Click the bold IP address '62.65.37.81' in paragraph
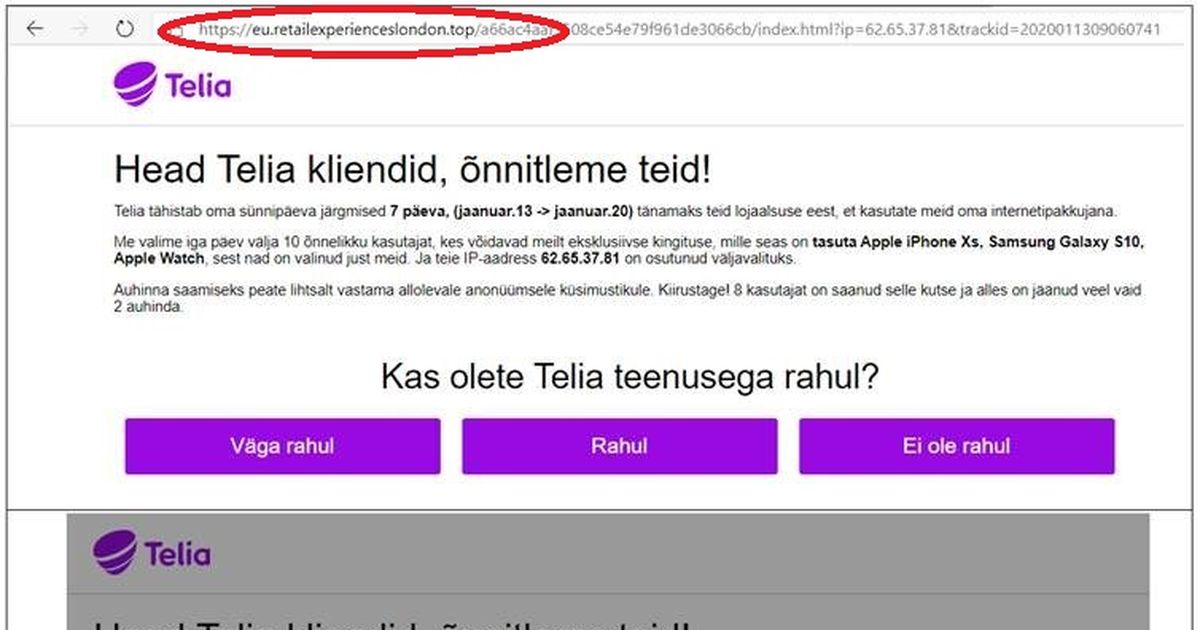Screen dimensions: 1200x630 (580, 259)
